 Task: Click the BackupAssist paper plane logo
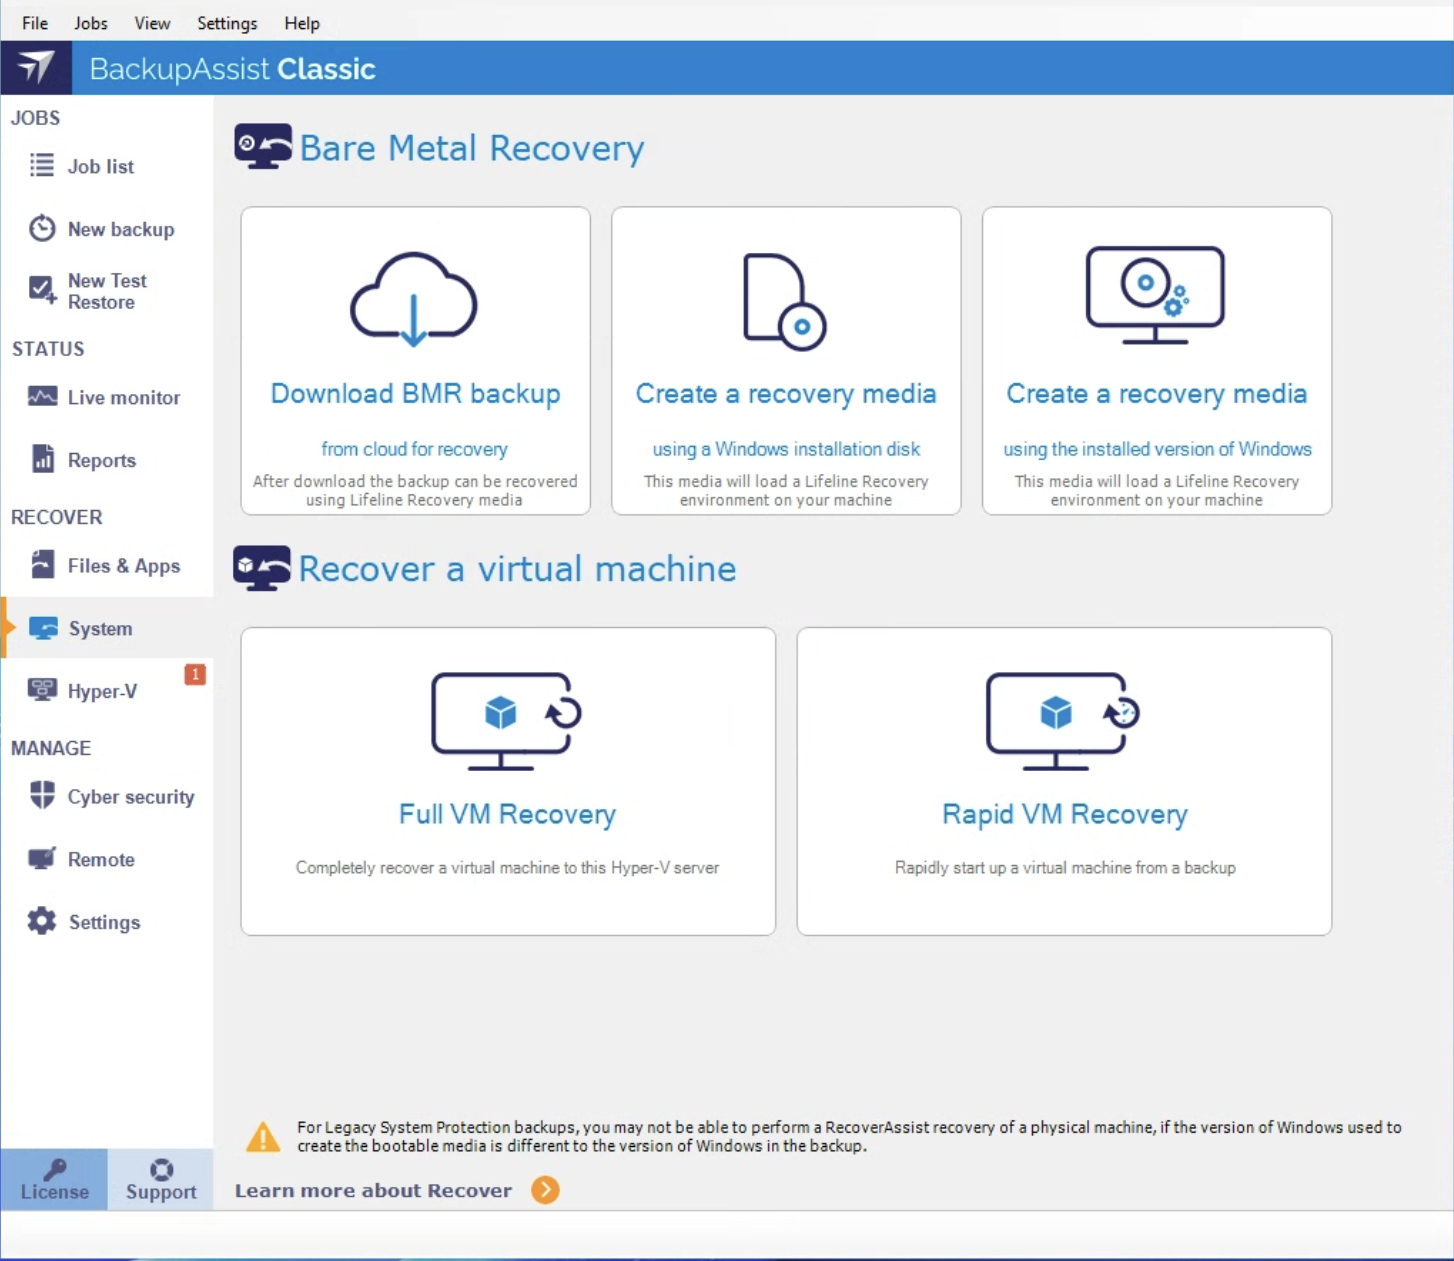(36, 68)
